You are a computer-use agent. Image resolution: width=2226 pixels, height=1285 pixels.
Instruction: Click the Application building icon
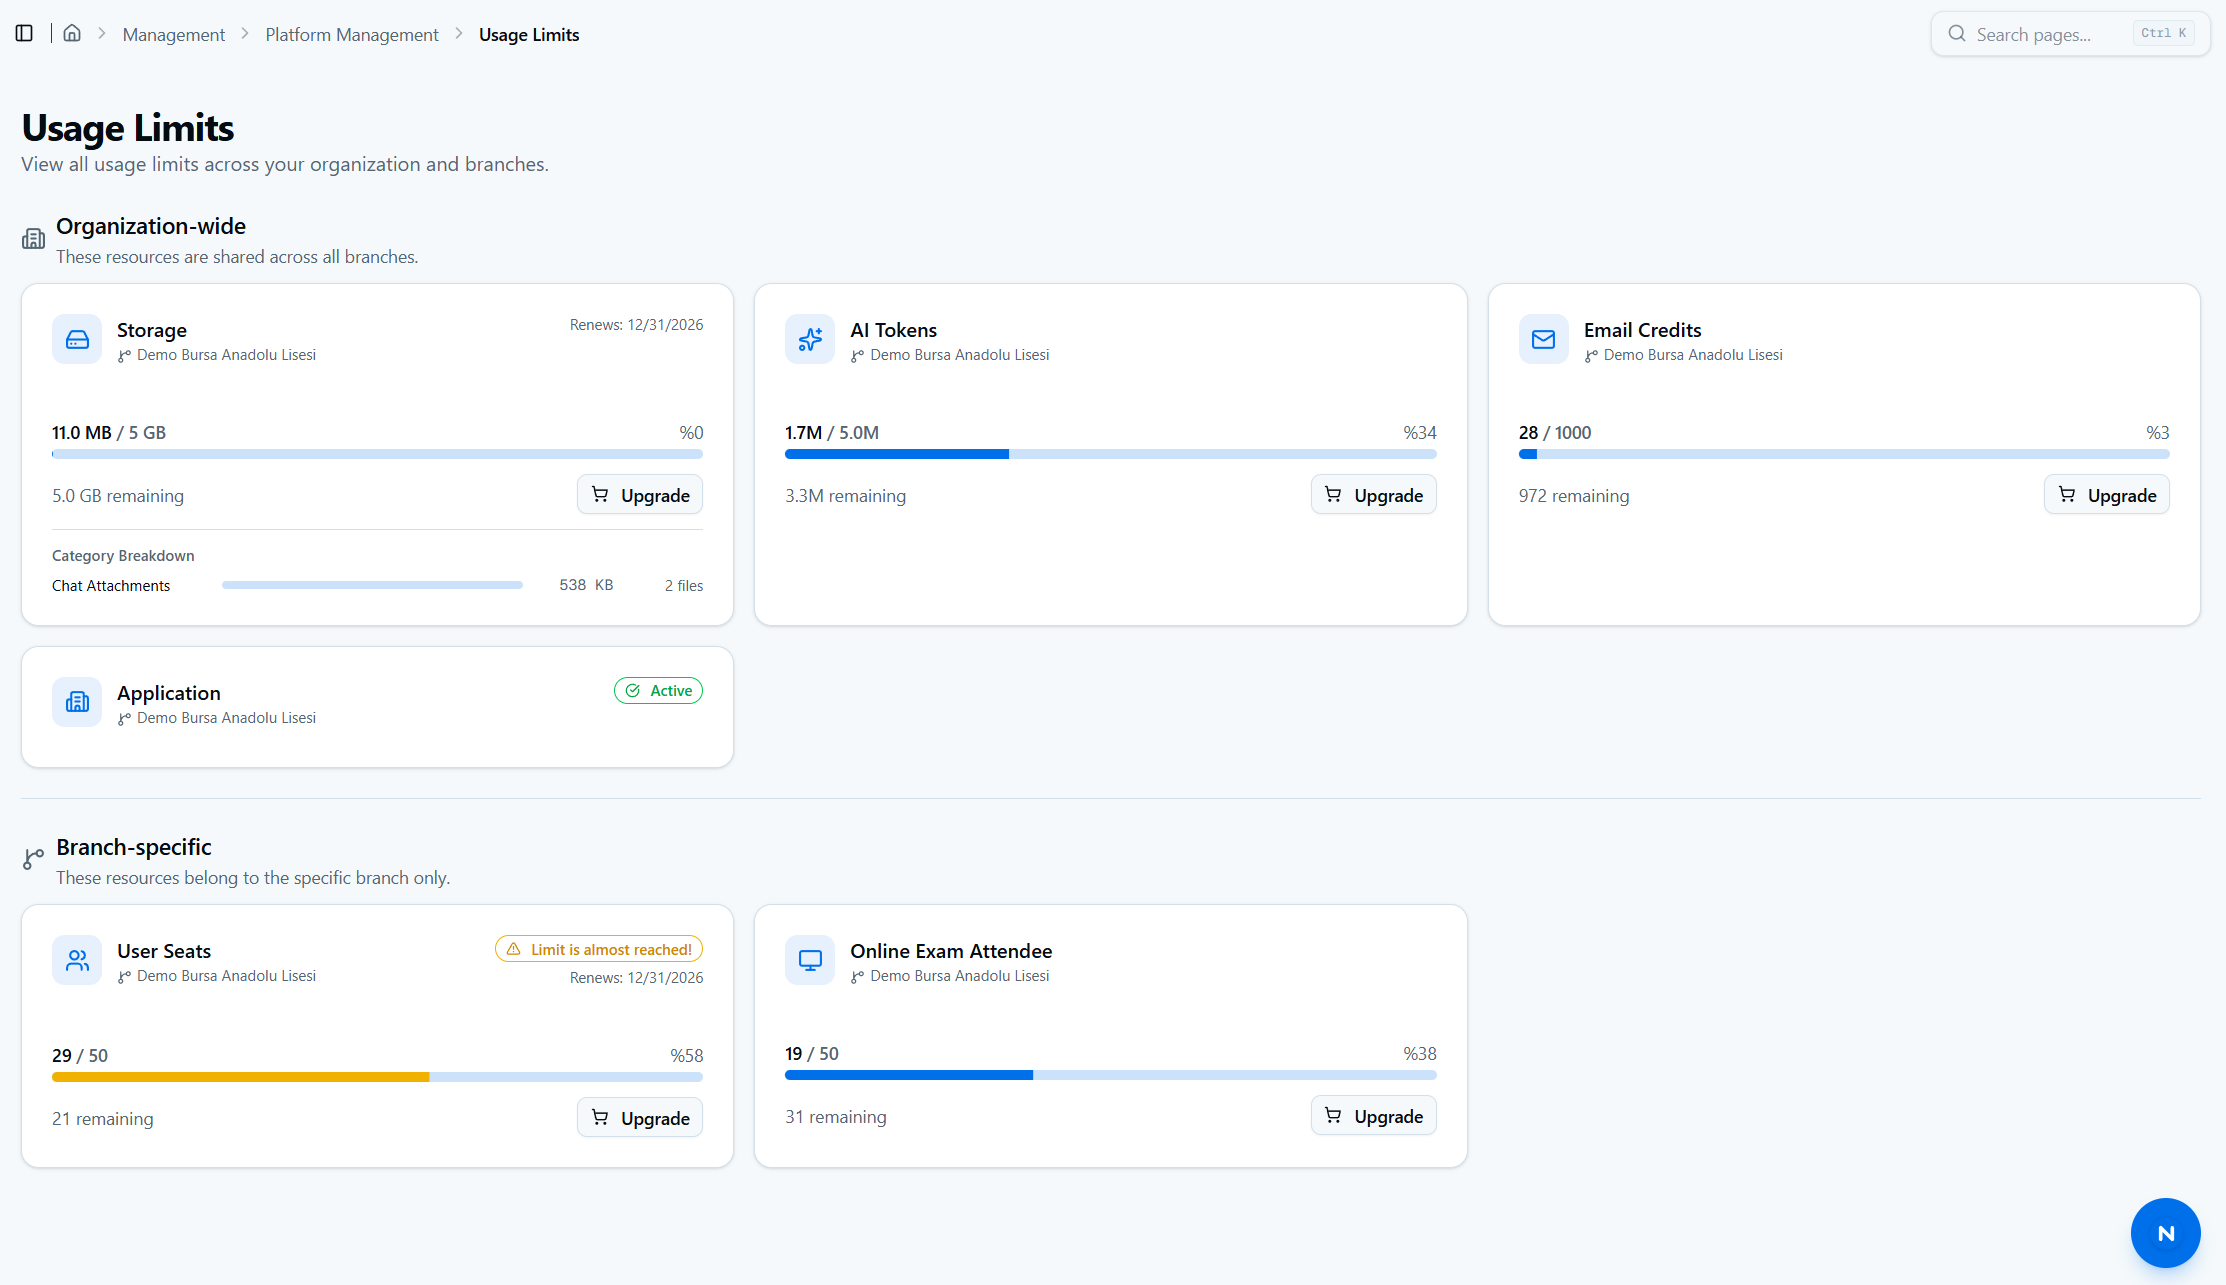pyautogui.click(x=77, y=702)
